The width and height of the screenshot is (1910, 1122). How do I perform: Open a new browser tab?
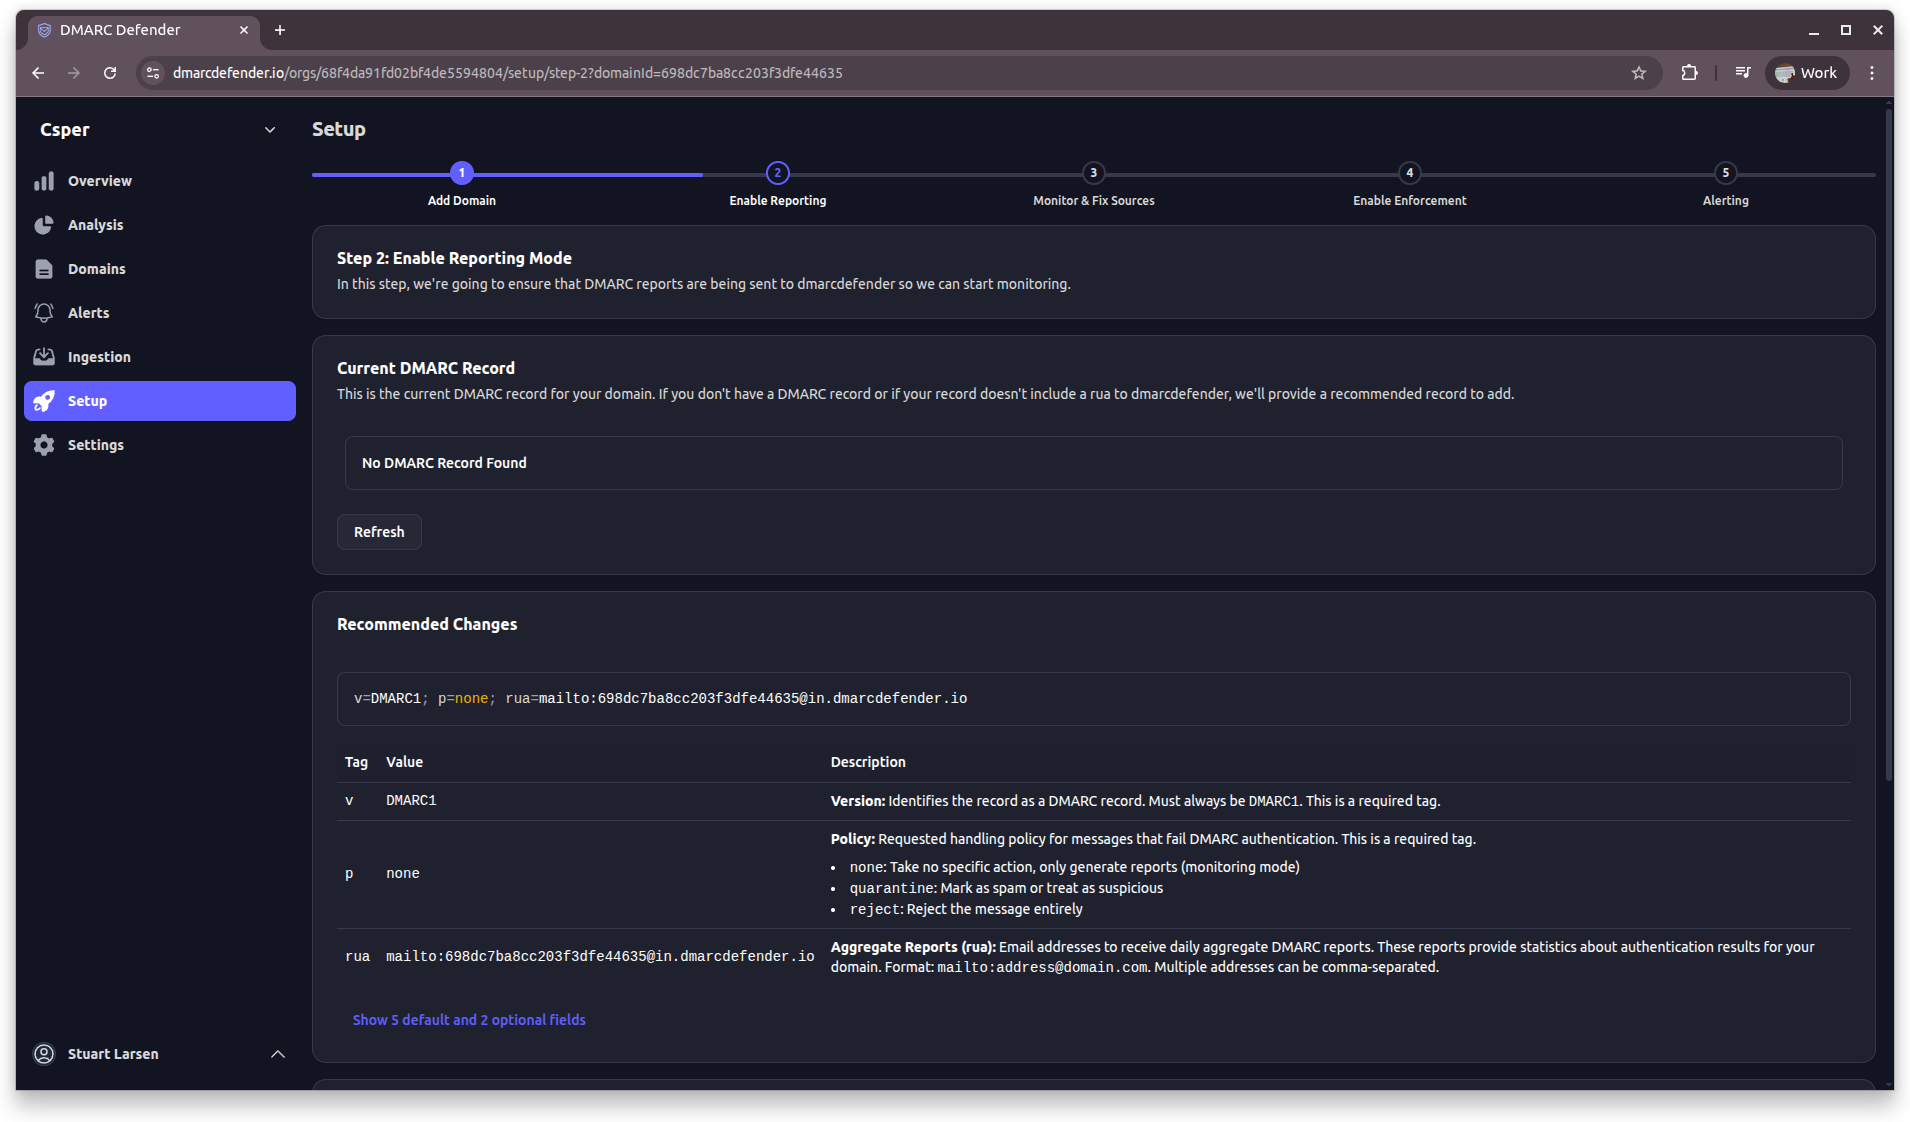pyautogui.click(x=280, y=30)
